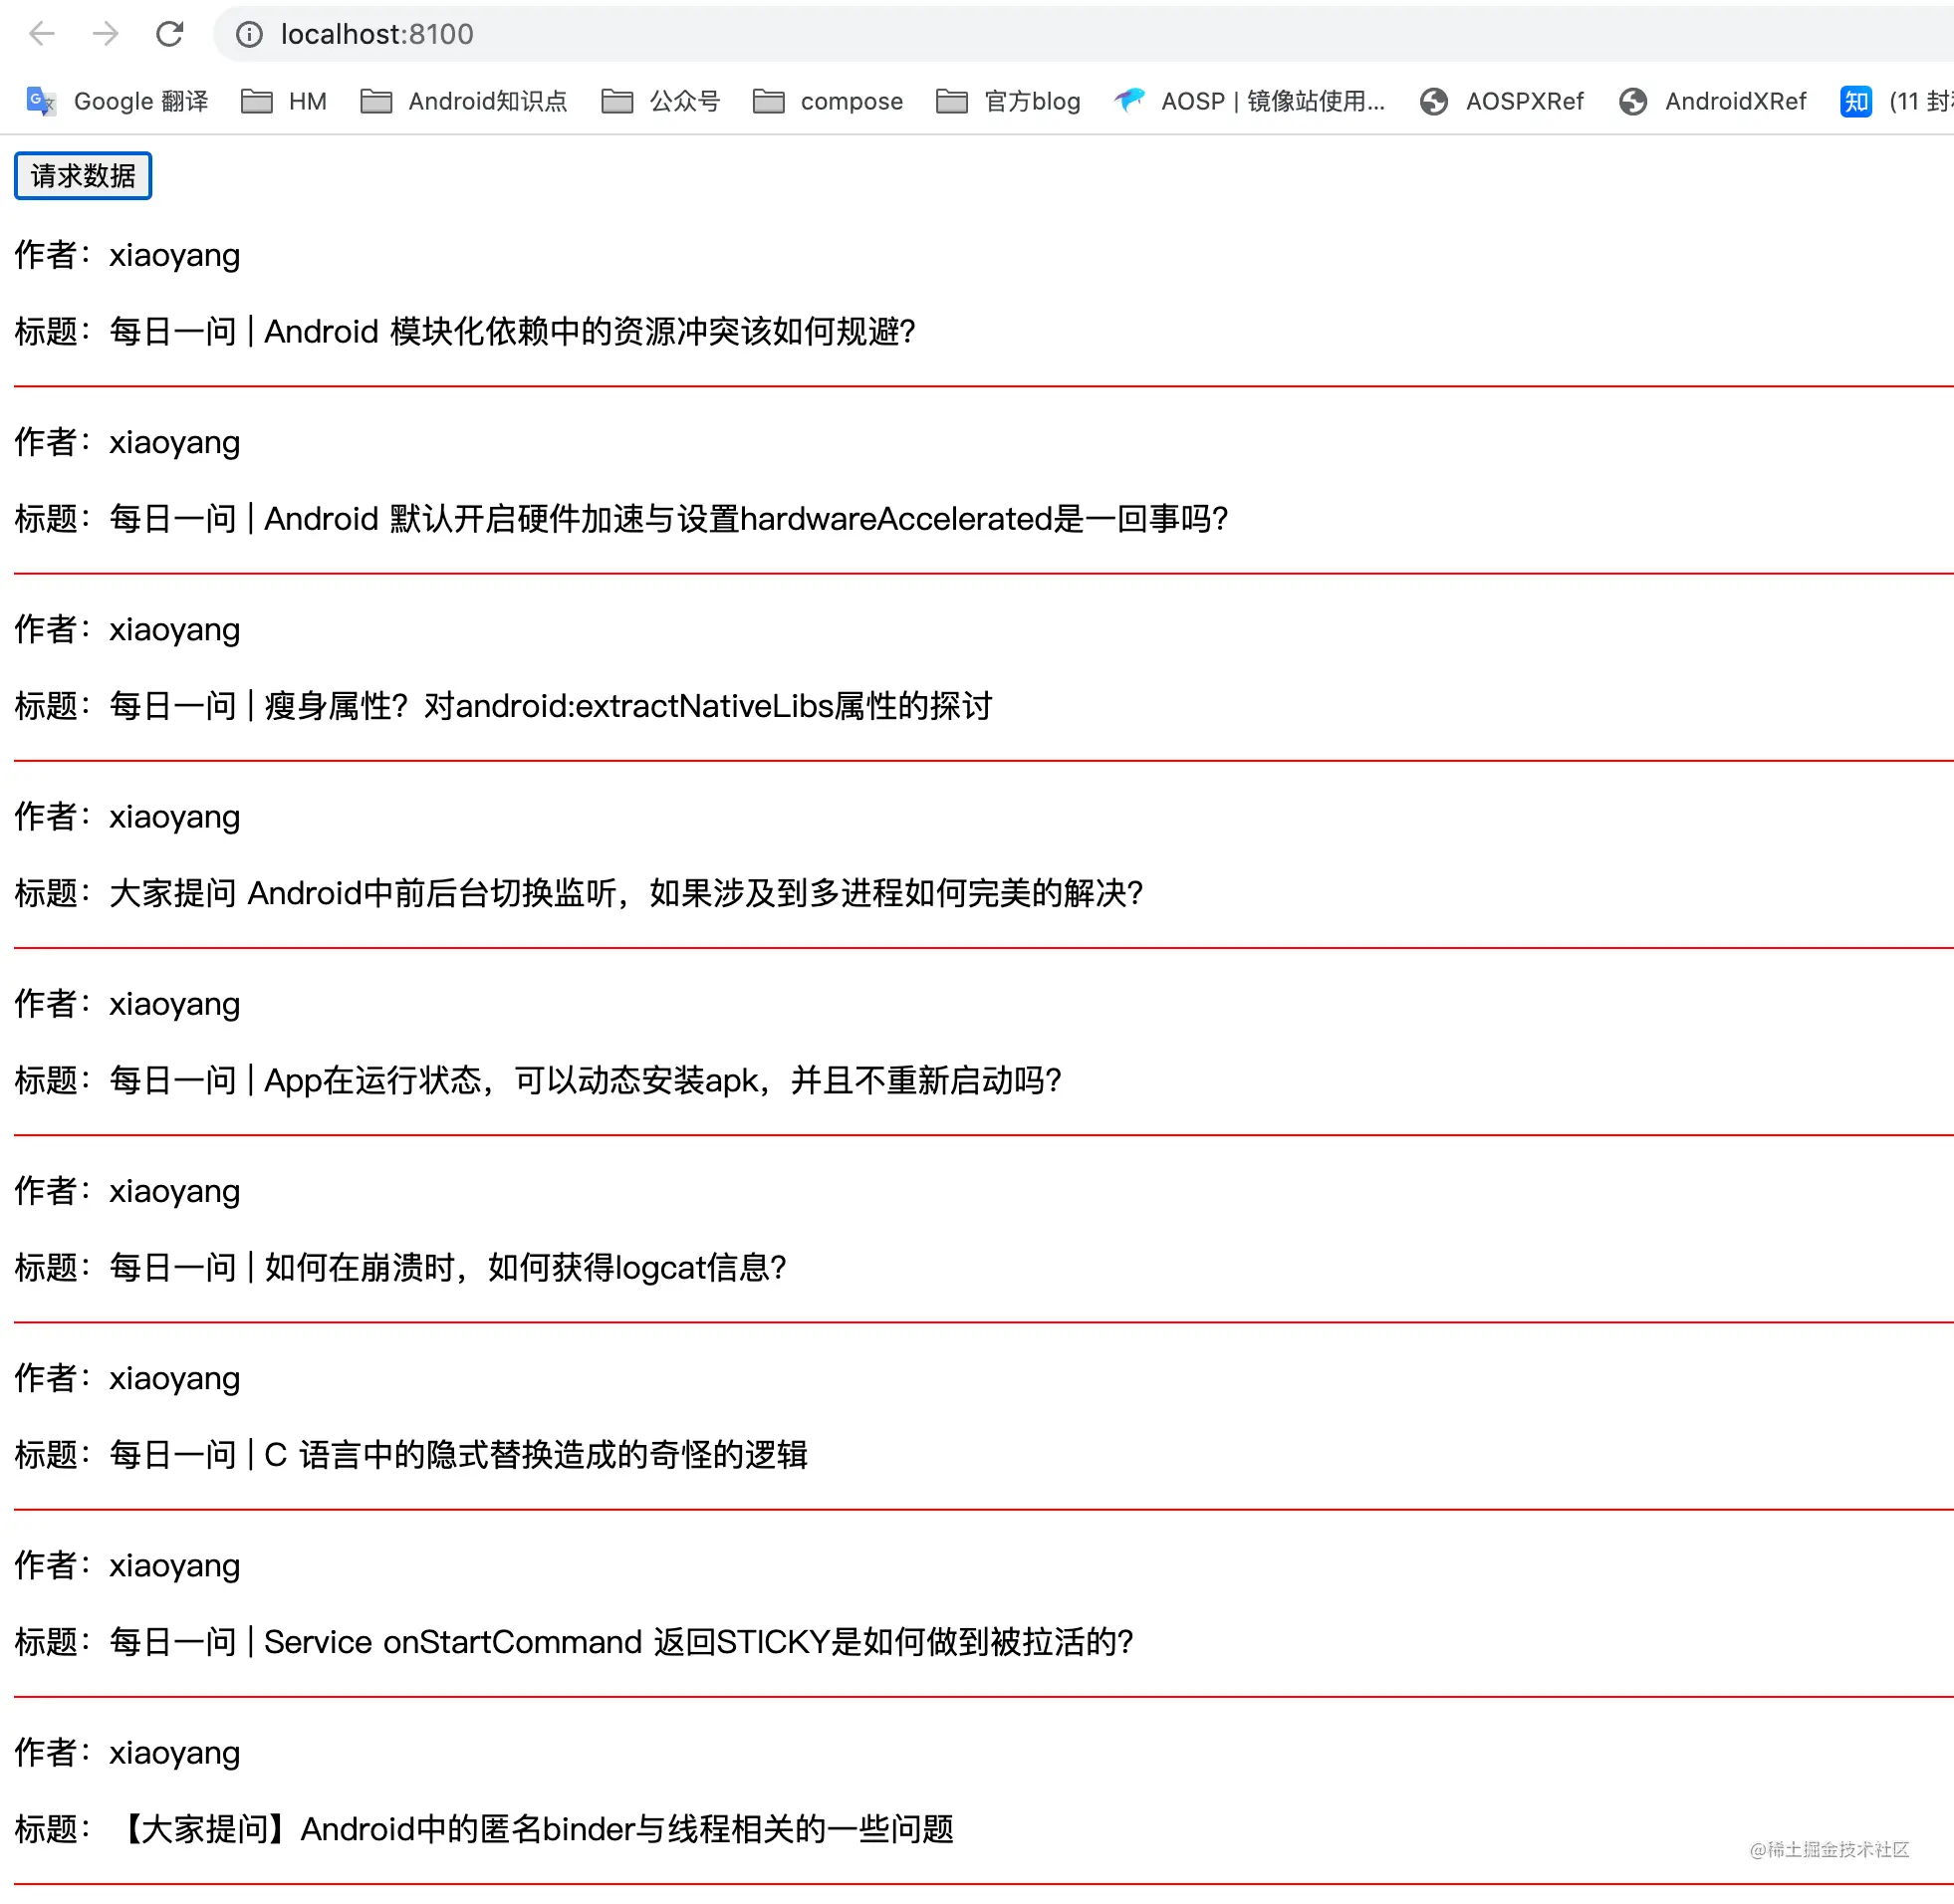Image resolution: width=1954 pixels, height=1904 pixels.
Task: Reload the page with the refresh icon
Action: point(170,34)
